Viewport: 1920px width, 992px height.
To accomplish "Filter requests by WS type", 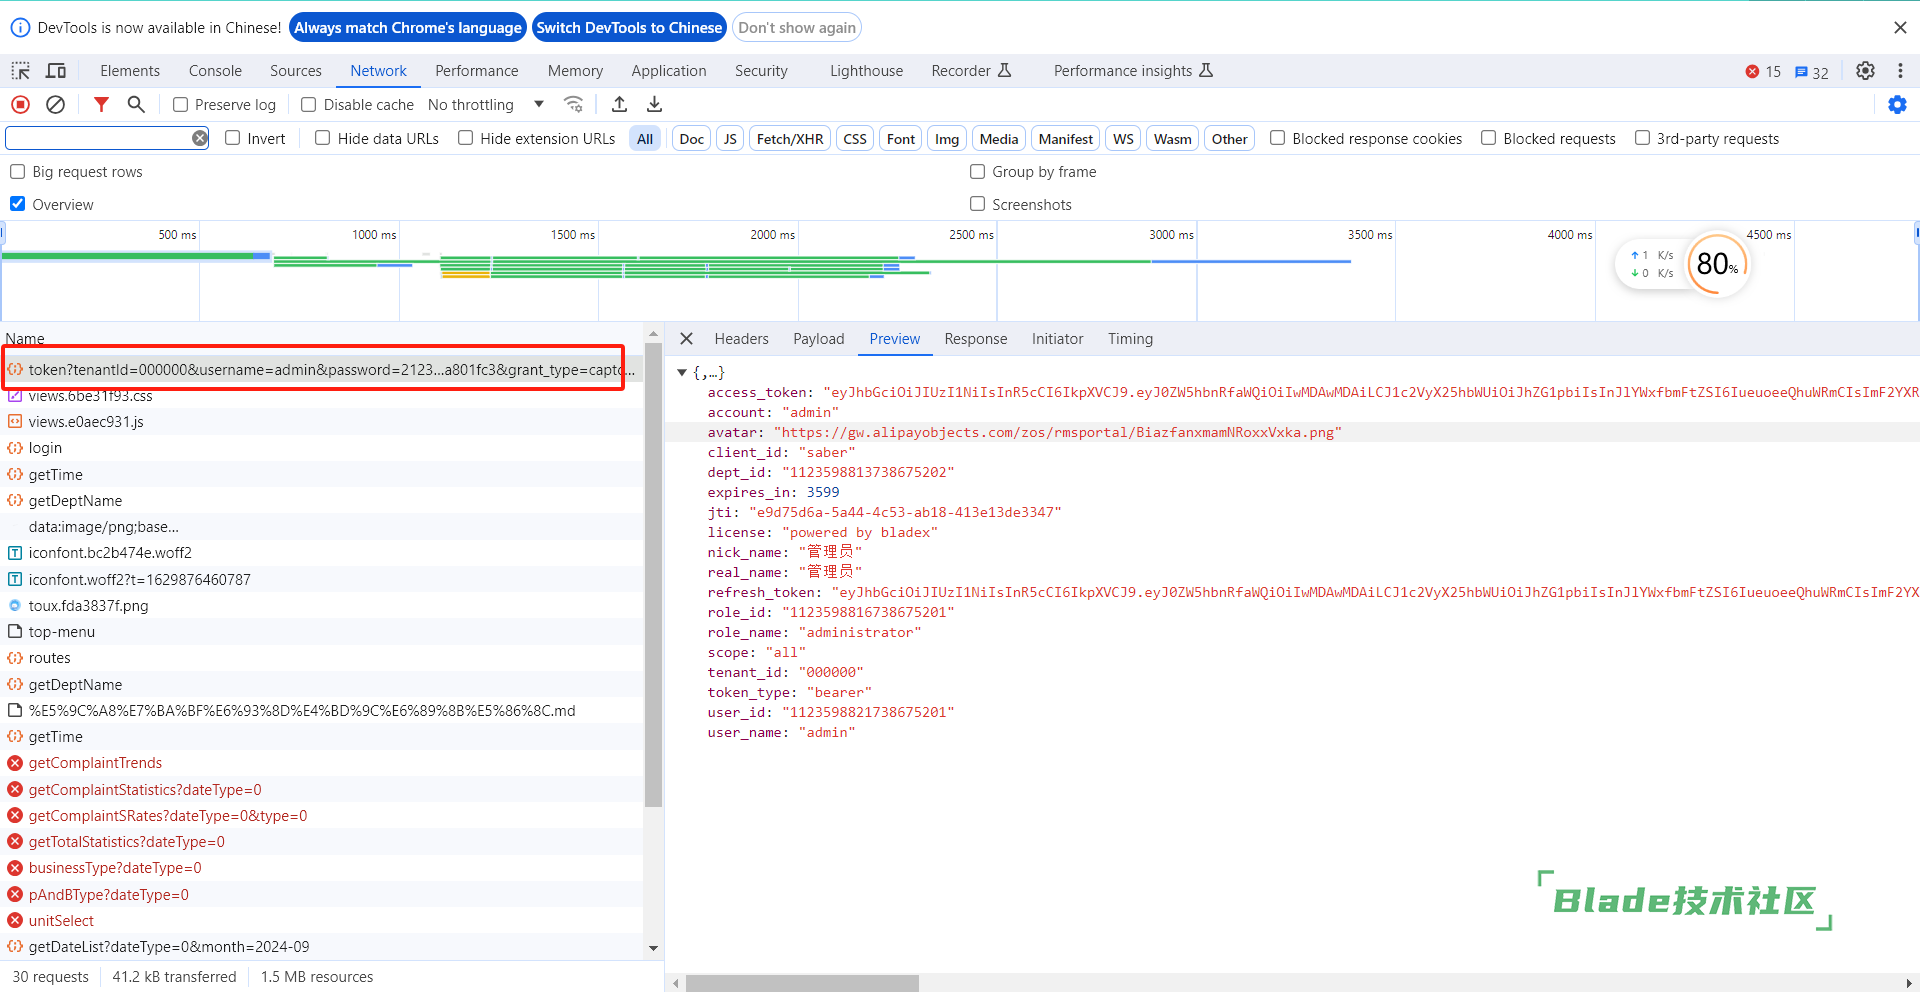I will 1123,139.
